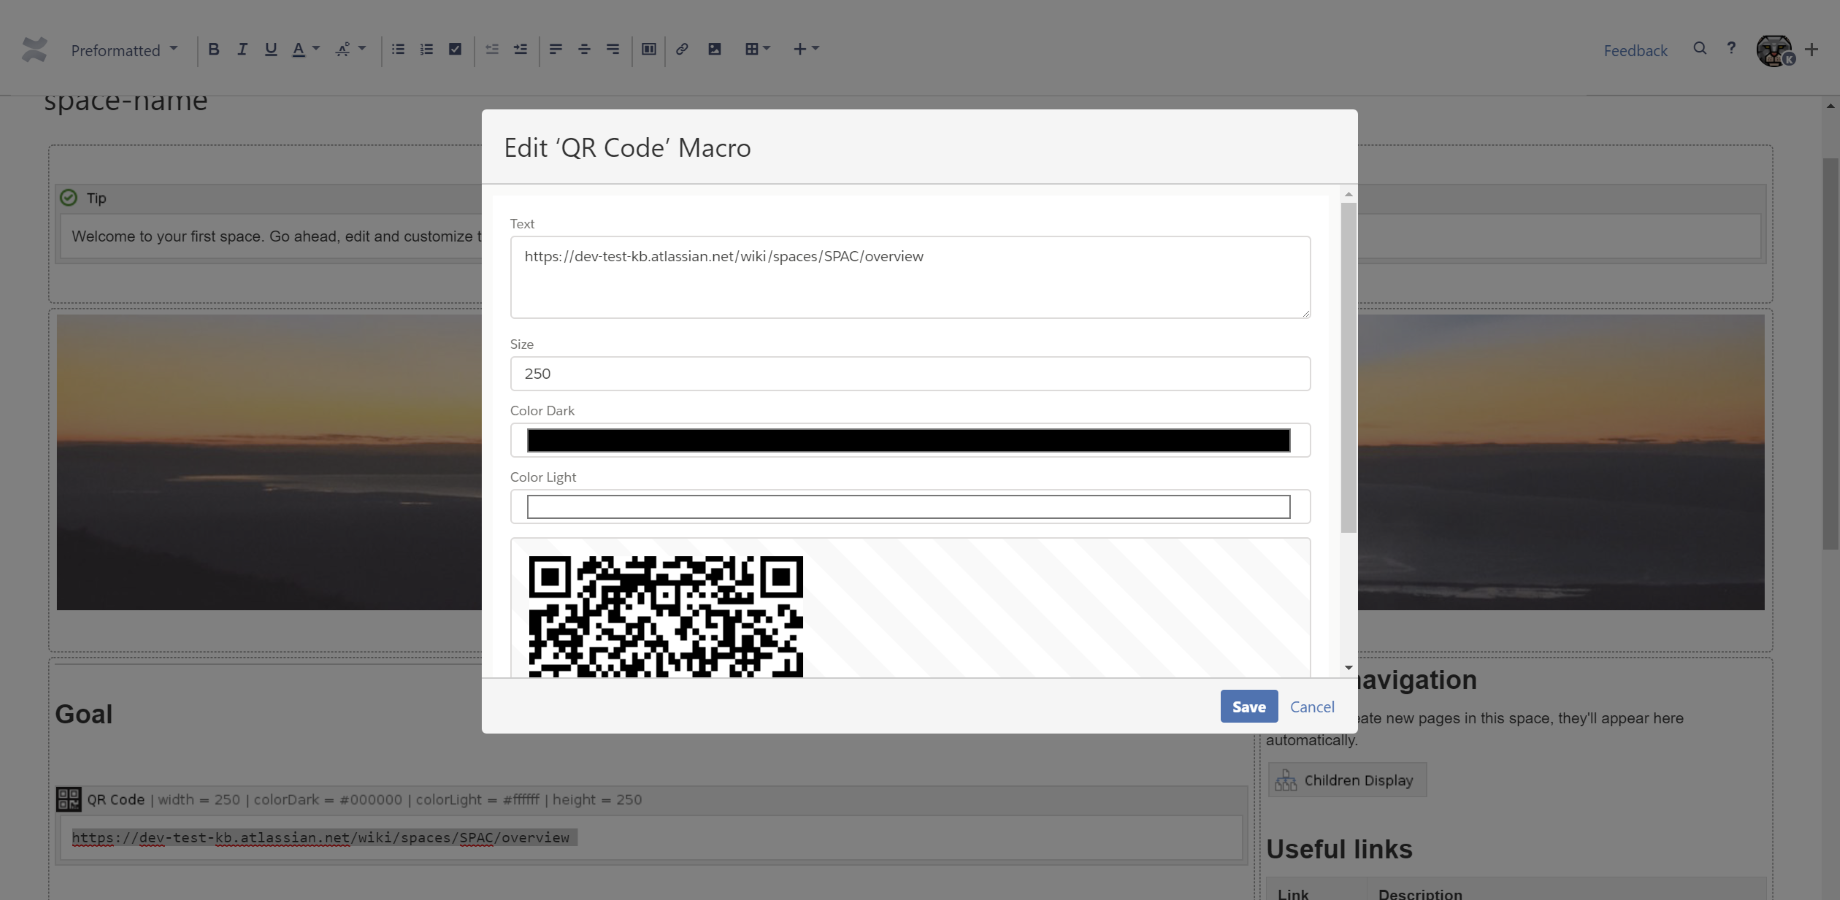The width and height of the screenshot is (1840, 900).
Task: Cancel the QR Code macro dialog
Action: tap(1312, 707)
